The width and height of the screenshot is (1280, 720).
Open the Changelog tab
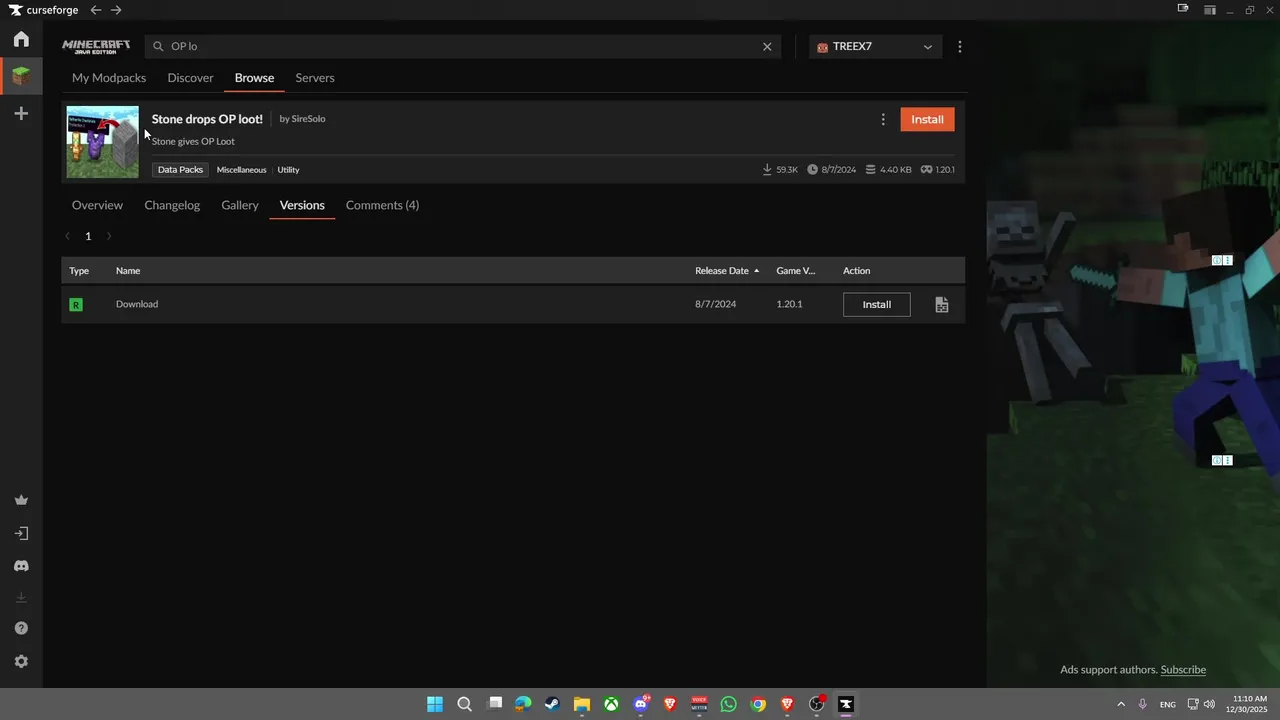[172, 205]
